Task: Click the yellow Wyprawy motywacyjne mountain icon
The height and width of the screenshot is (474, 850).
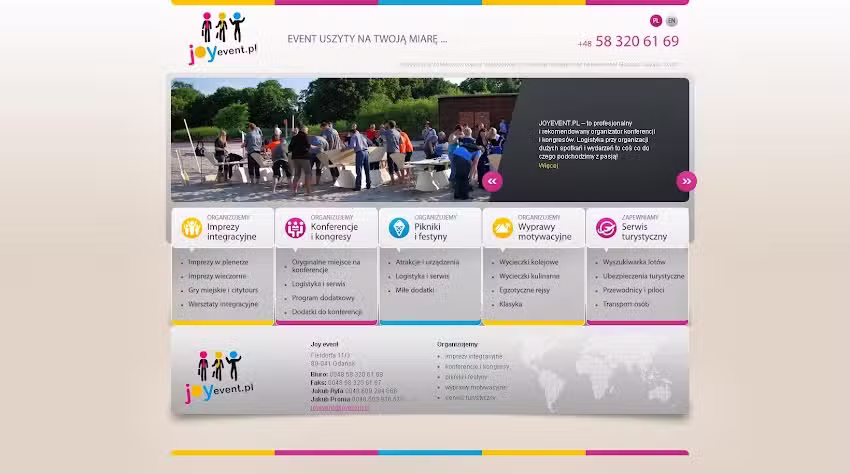Action: pos(503,228)
